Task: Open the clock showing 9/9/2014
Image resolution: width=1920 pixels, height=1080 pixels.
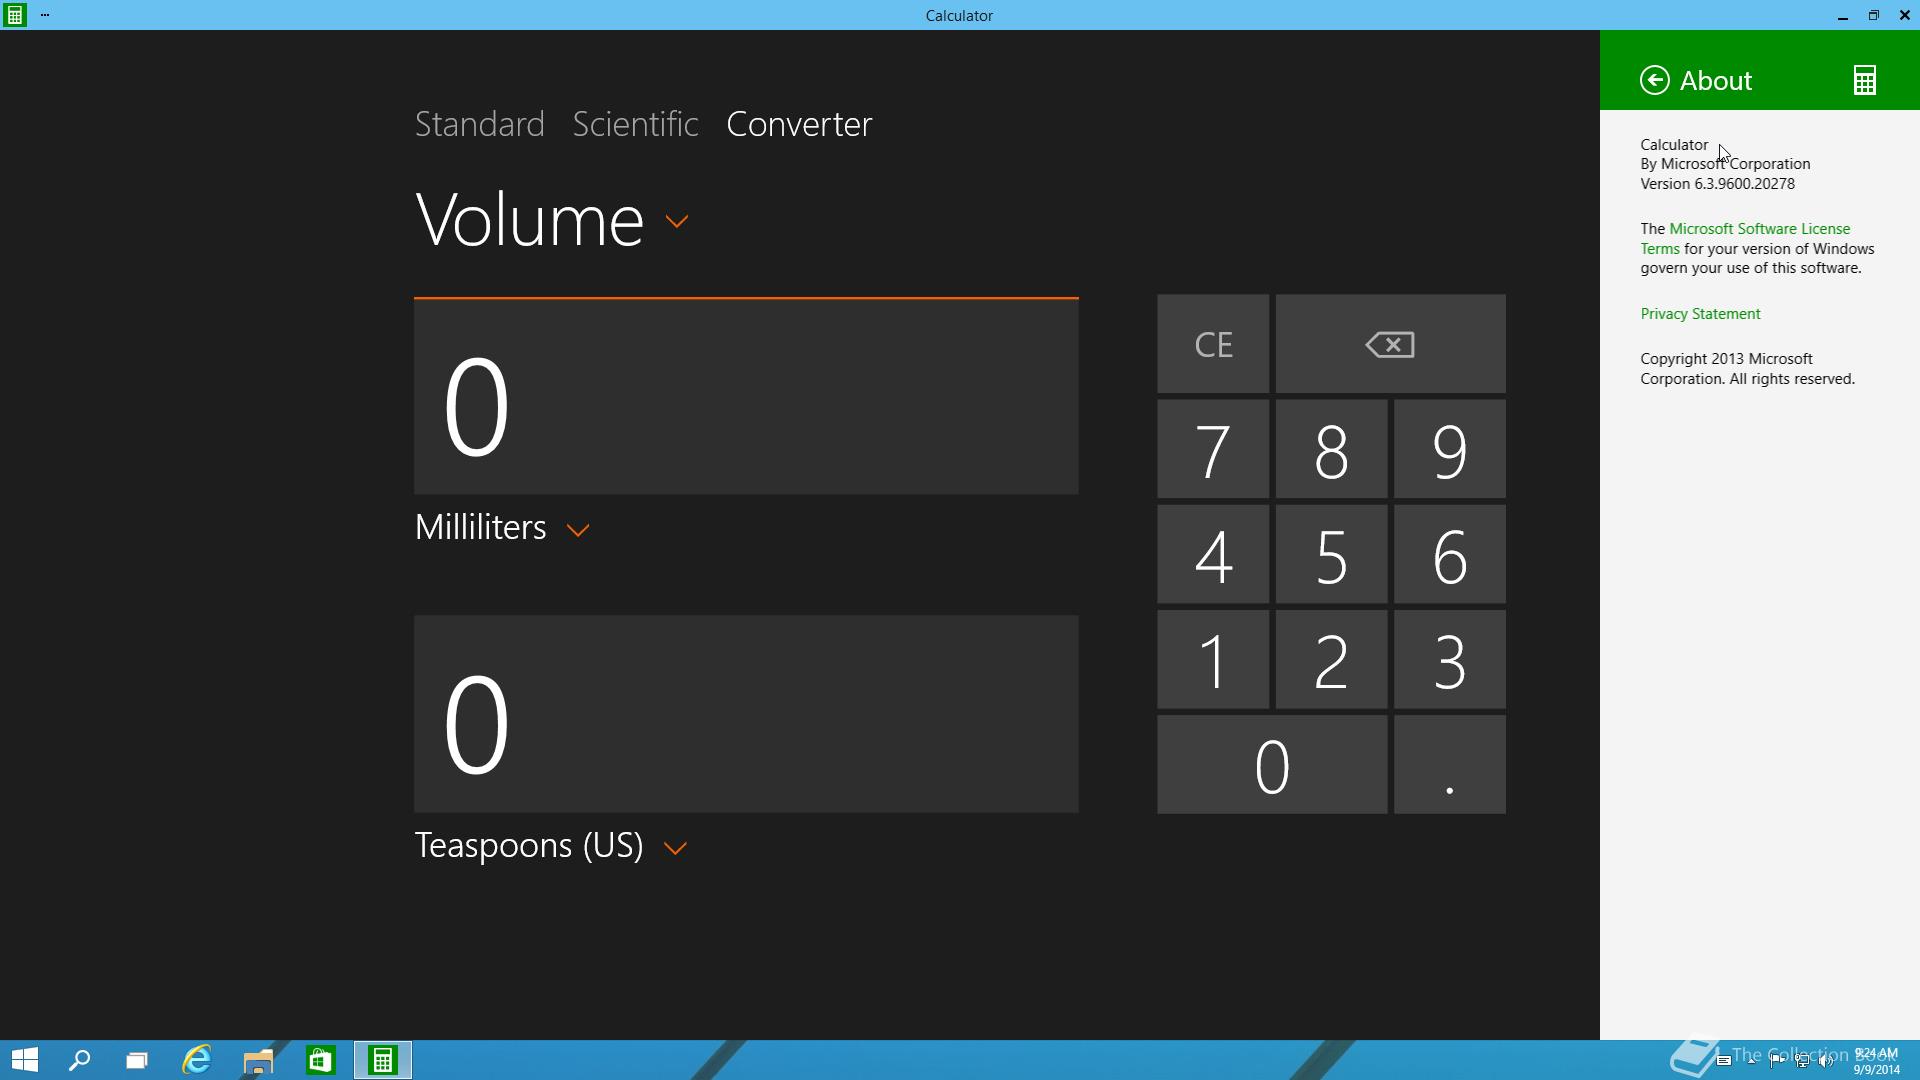Action: [x=1875, y=1061]
